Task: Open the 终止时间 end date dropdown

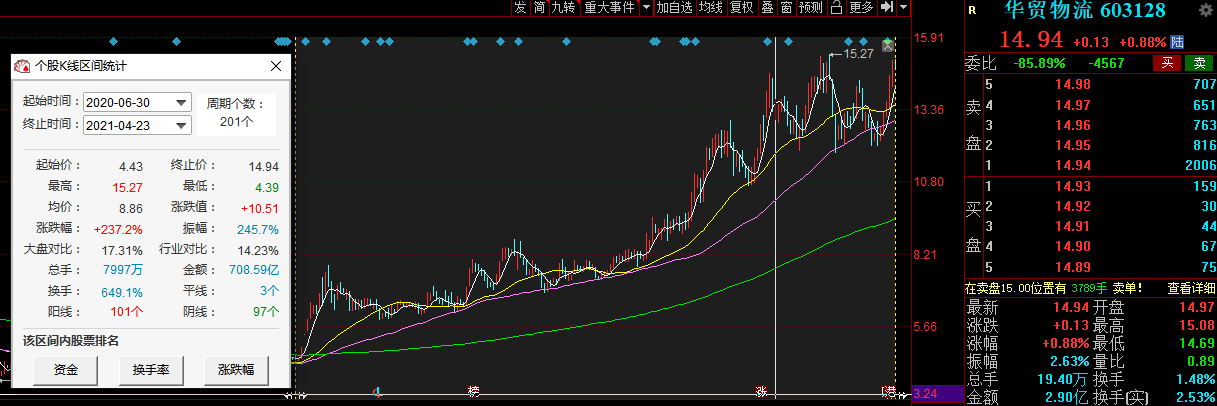Action: click(x=181, y=125)
